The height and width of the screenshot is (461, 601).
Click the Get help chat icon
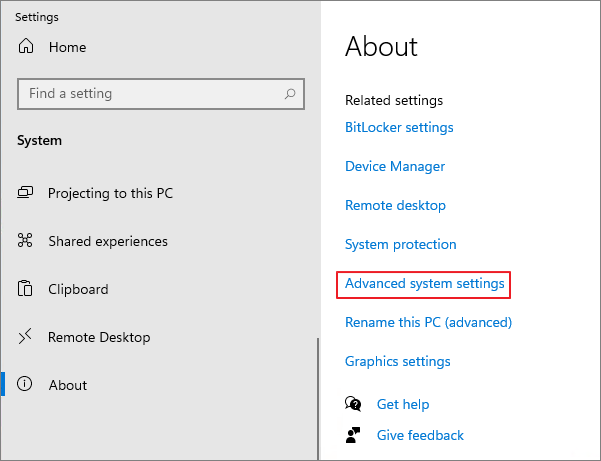[x=353, y=404]
